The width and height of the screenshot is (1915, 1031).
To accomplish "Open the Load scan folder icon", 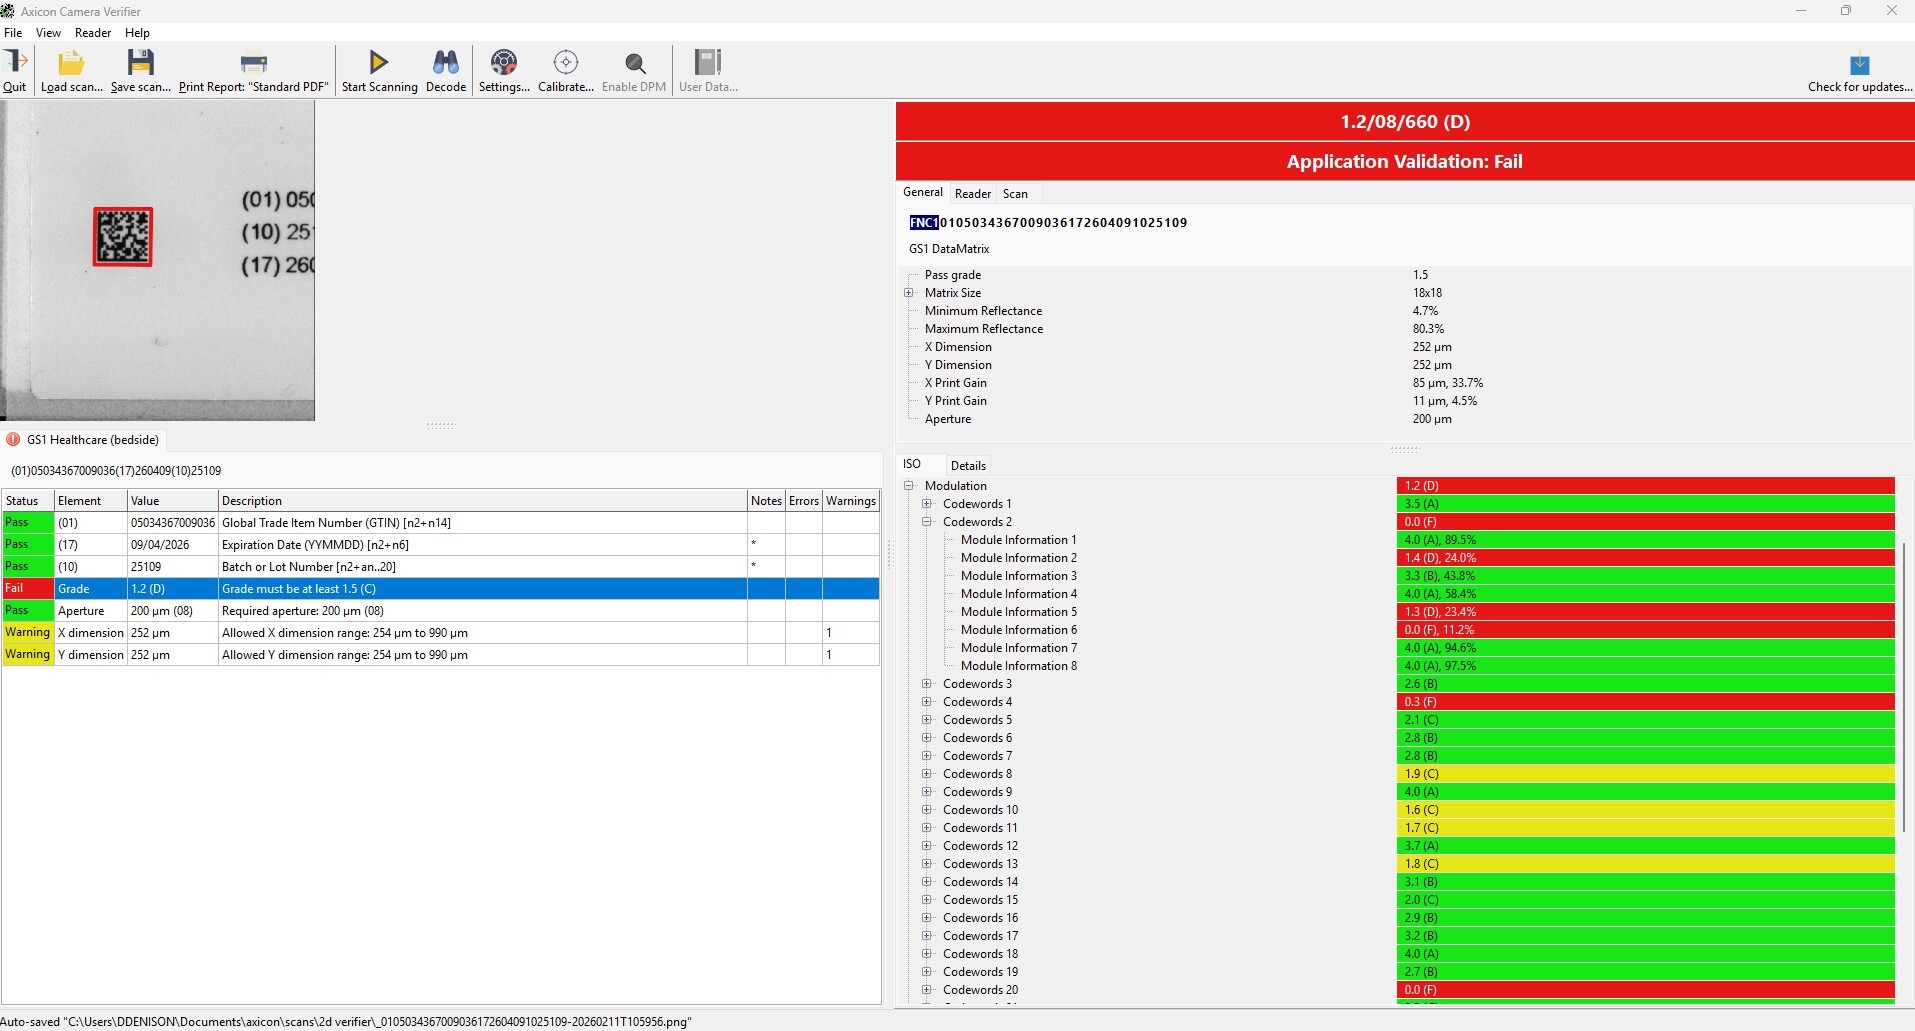I will click(x=71, y=65).
